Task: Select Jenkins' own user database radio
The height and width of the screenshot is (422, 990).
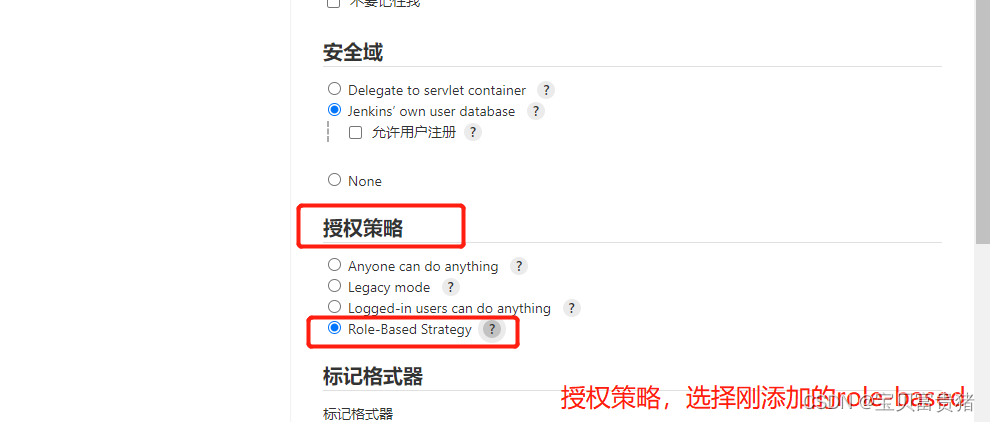Action: [x=335, y=111]
